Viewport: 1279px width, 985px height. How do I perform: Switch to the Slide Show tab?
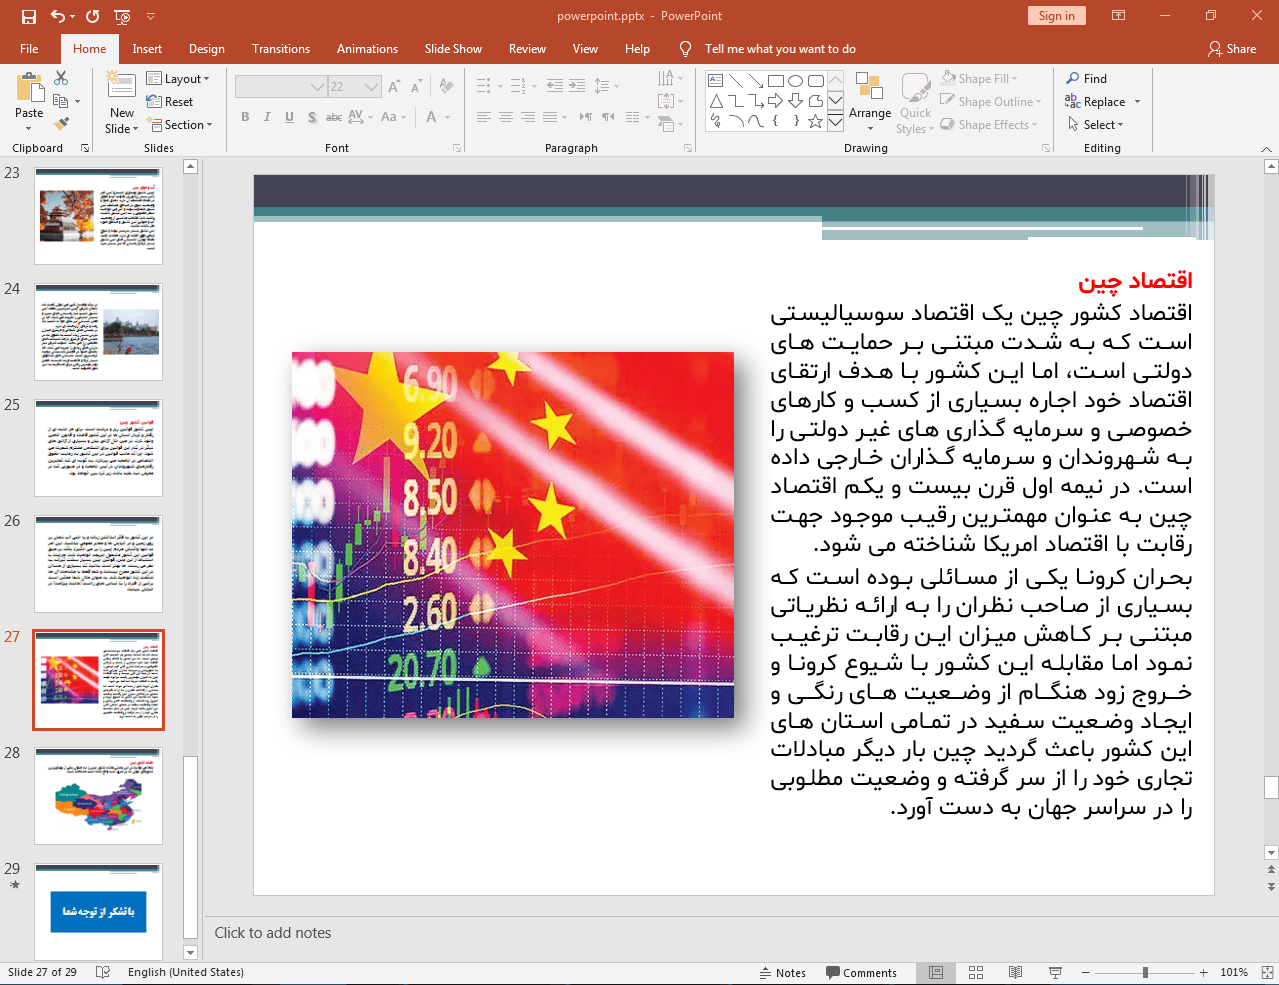452,49
